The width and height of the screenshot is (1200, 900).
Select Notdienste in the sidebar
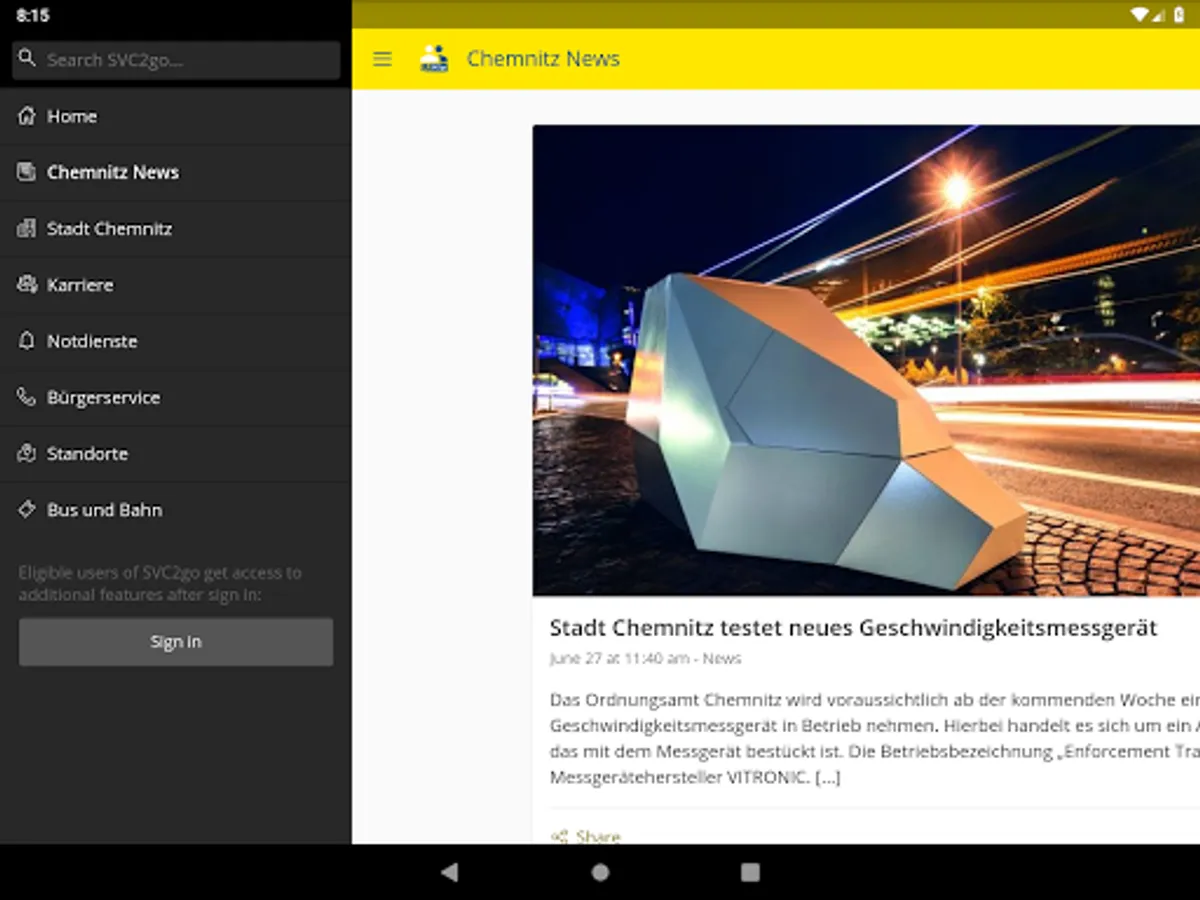coord(92,341)
